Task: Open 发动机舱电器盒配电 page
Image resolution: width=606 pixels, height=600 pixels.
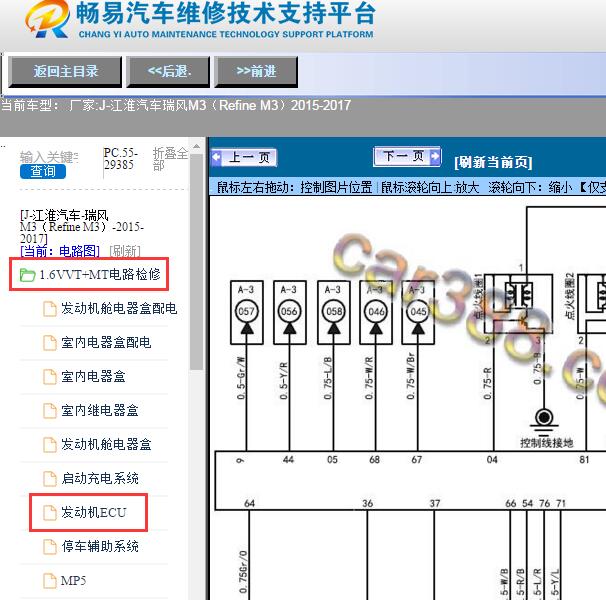Action: 119,309
